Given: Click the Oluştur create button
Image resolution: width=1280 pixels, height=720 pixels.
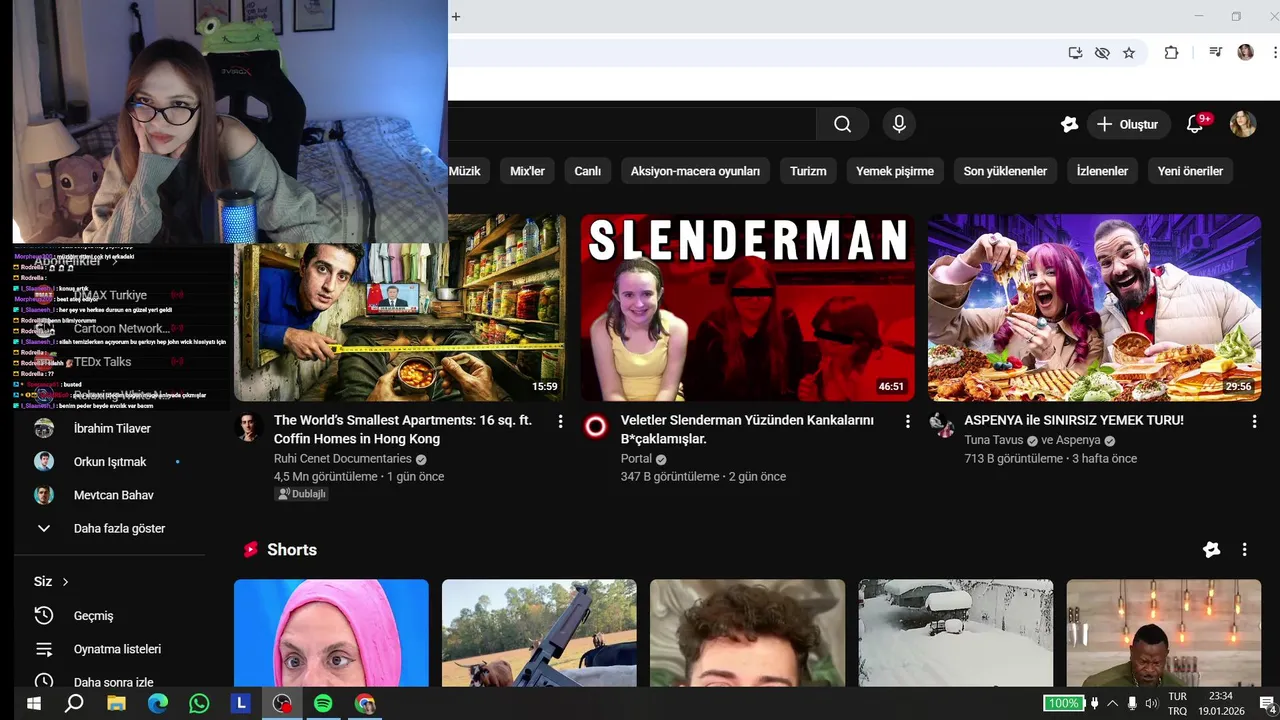Looking at the screenshot, I should [1128, 124].
